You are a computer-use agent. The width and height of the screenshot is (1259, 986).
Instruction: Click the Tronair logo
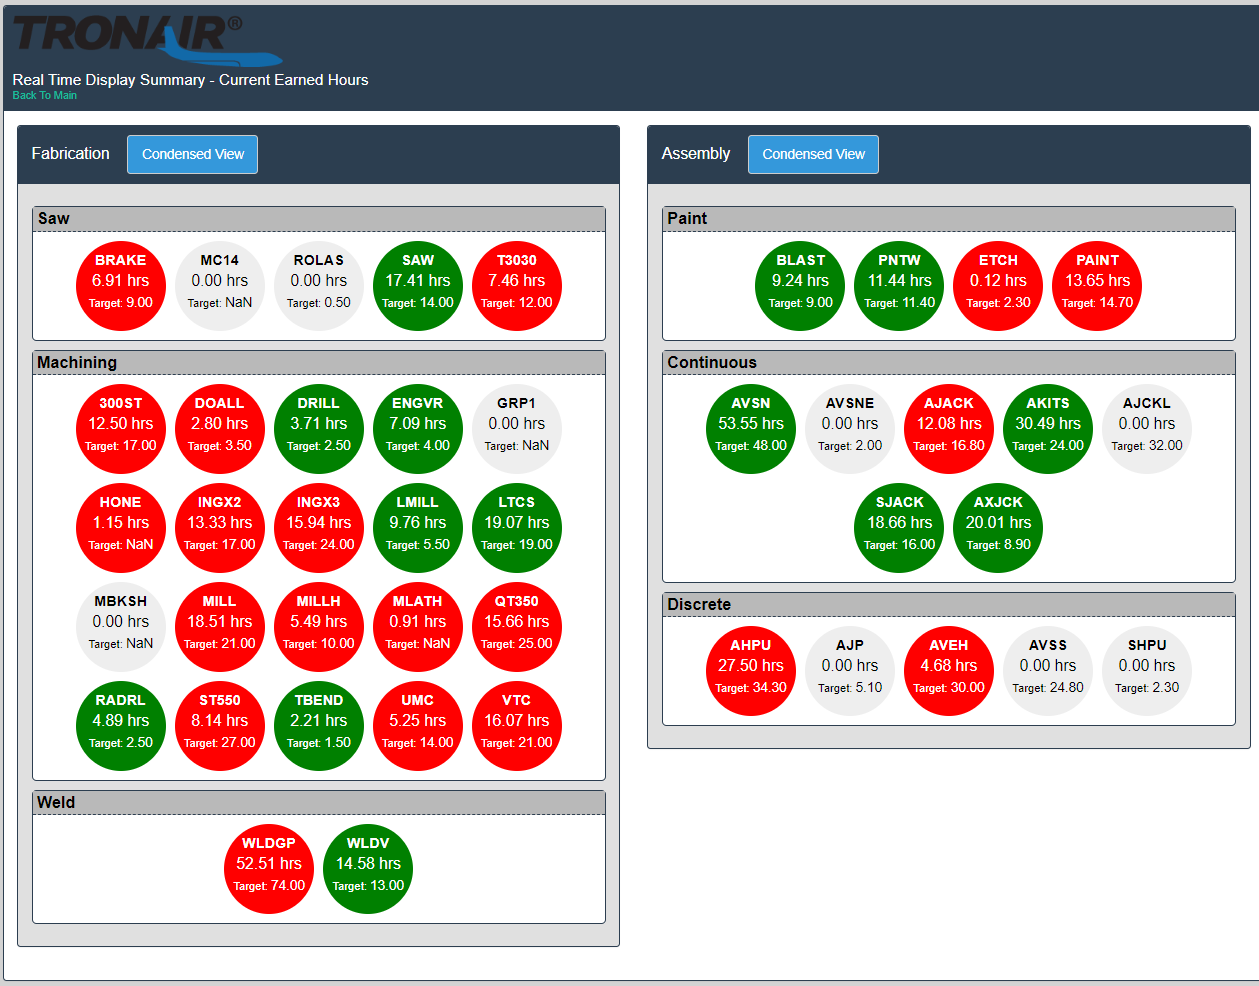pos(147,40)
